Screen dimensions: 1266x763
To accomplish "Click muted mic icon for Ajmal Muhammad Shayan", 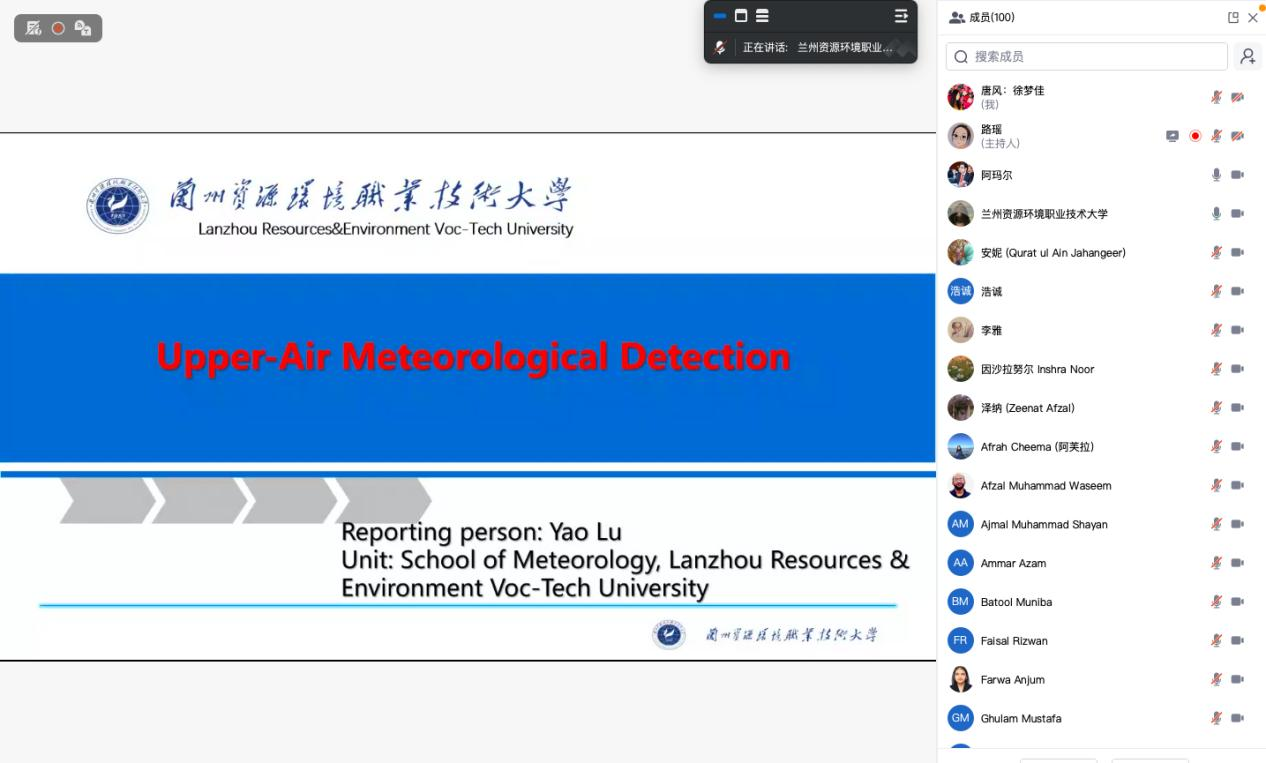I will click(x=1217, y=524).
